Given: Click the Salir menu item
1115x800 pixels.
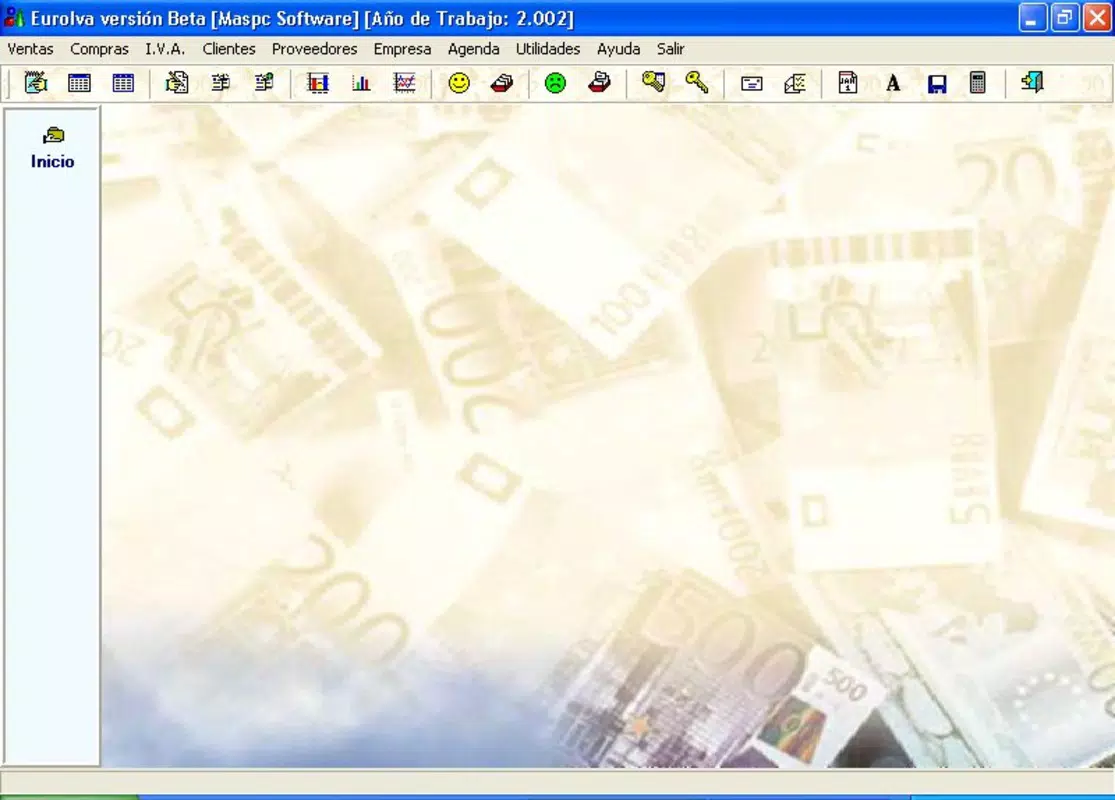Looking at the screenshot, I should point(670,49).
